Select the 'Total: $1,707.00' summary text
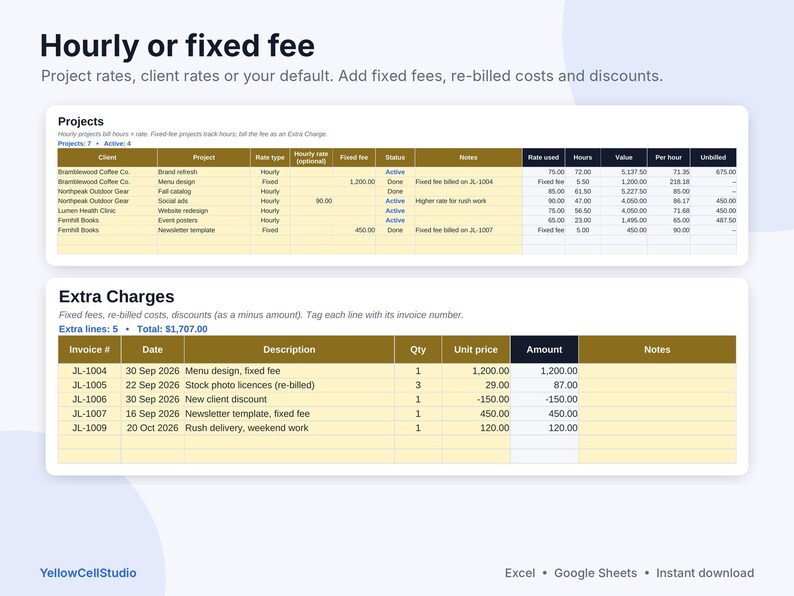This screenshot has width=794, height=596. (172, 329)
